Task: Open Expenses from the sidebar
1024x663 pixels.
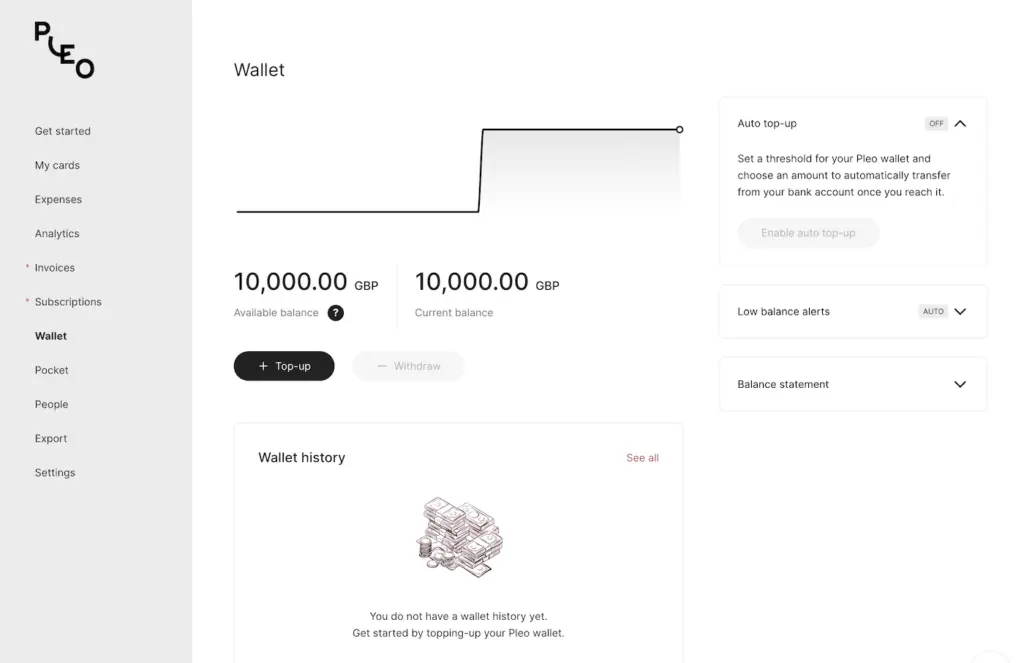Action: 58,199
